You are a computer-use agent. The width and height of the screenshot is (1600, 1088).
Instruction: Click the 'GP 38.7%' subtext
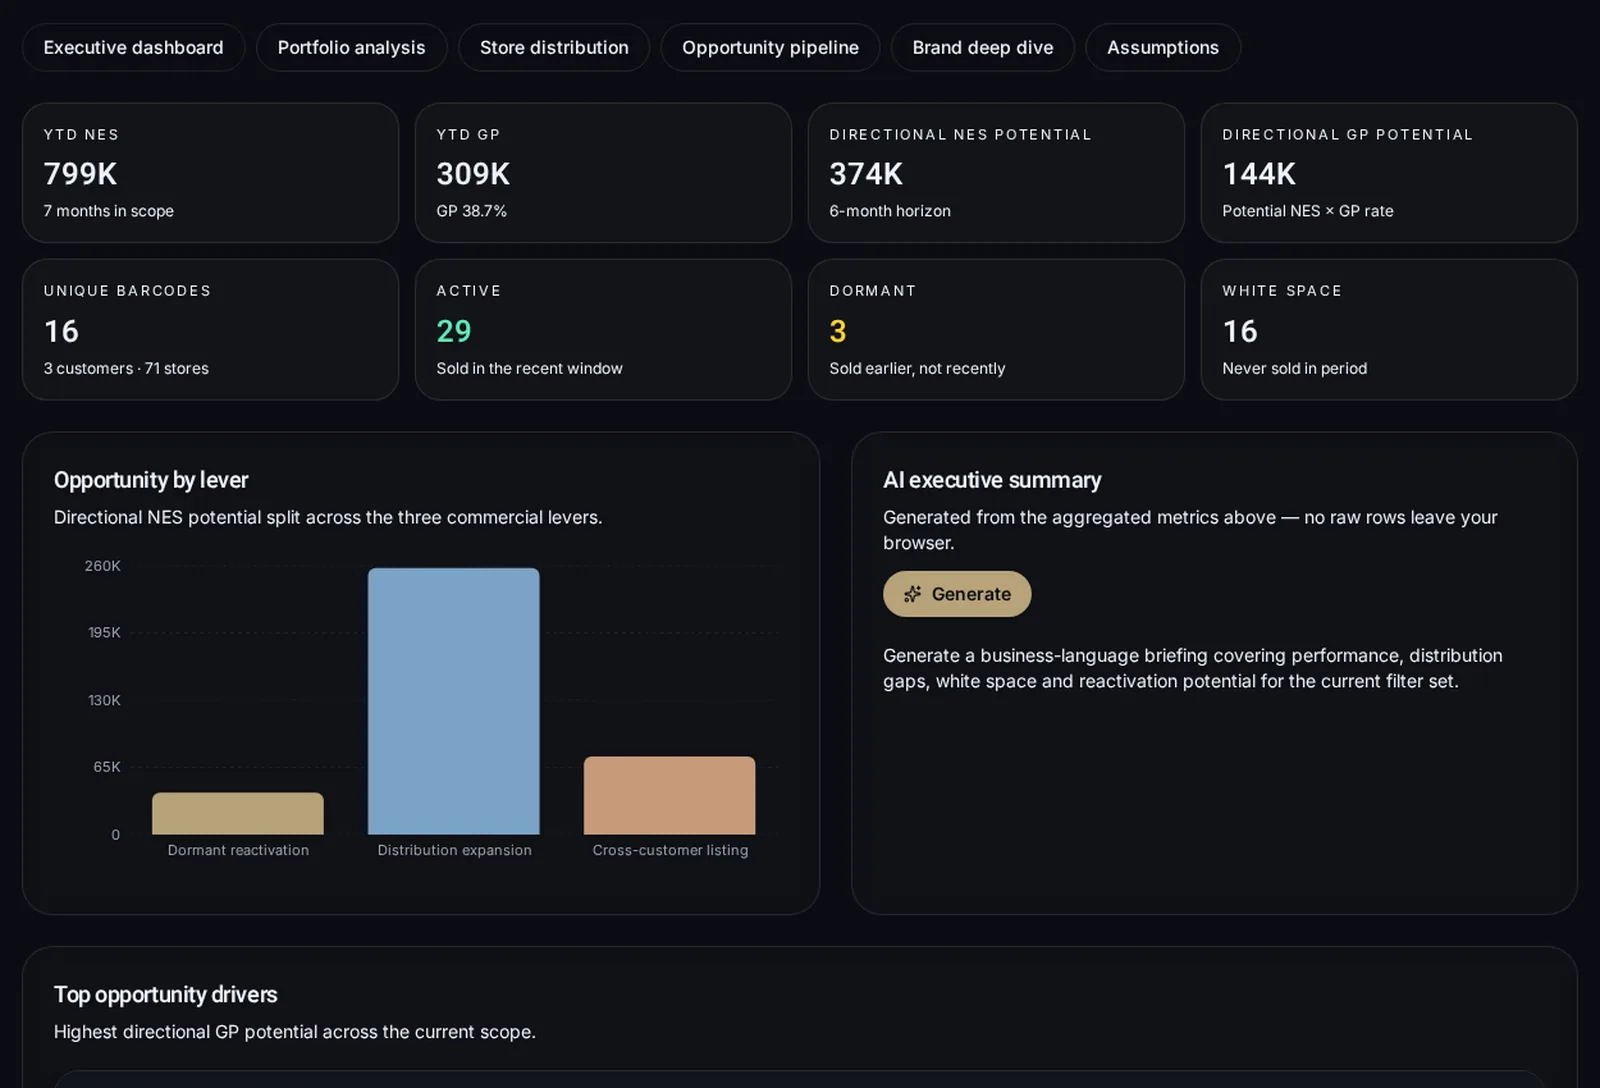471,211
